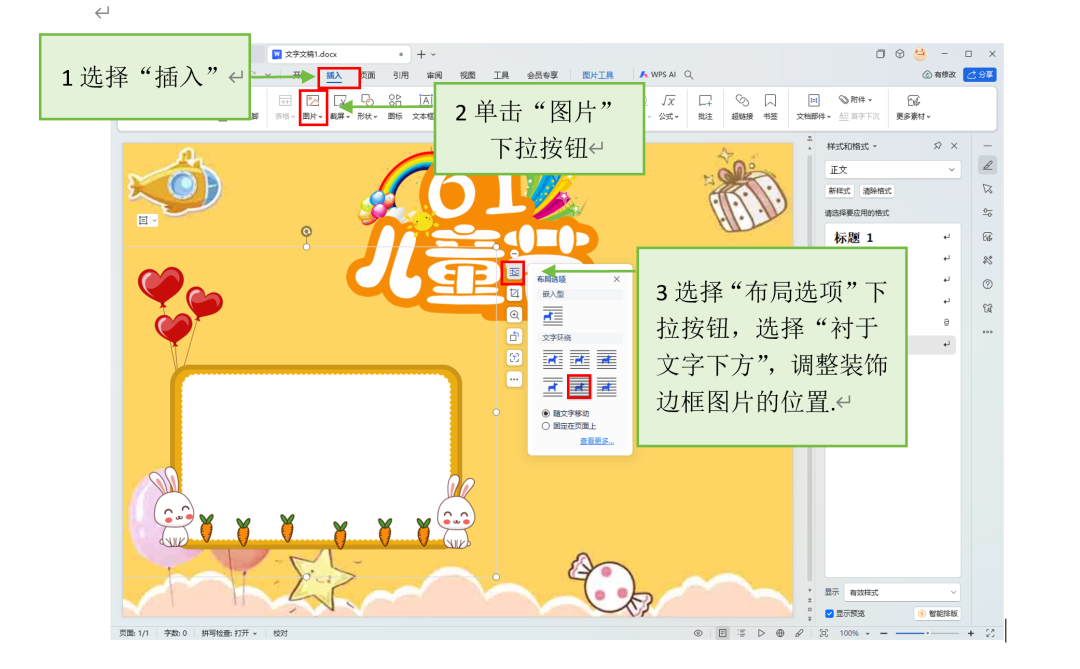Viewport: 1080px width, 669px height.
Task: Click the web layout globe icon
Action: [x=780, y=633]
